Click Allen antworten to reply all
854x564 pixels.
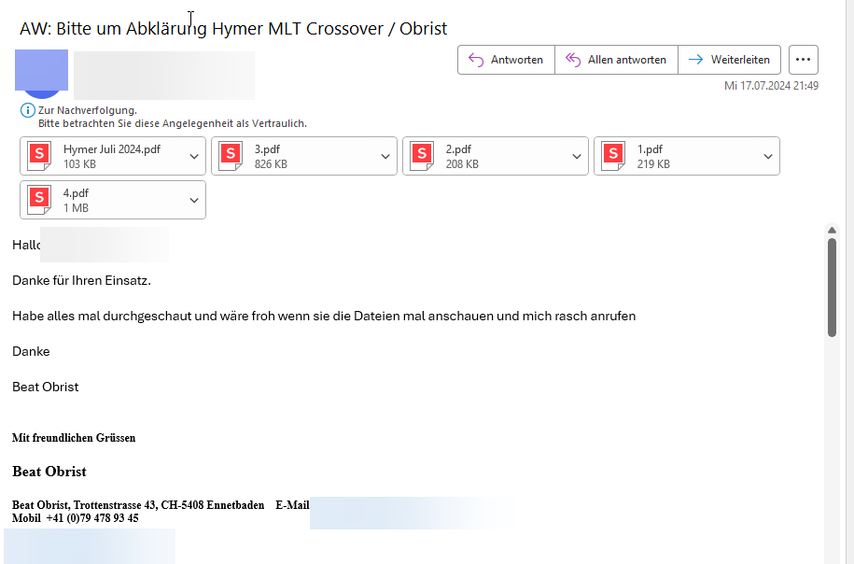coord(616,60)
